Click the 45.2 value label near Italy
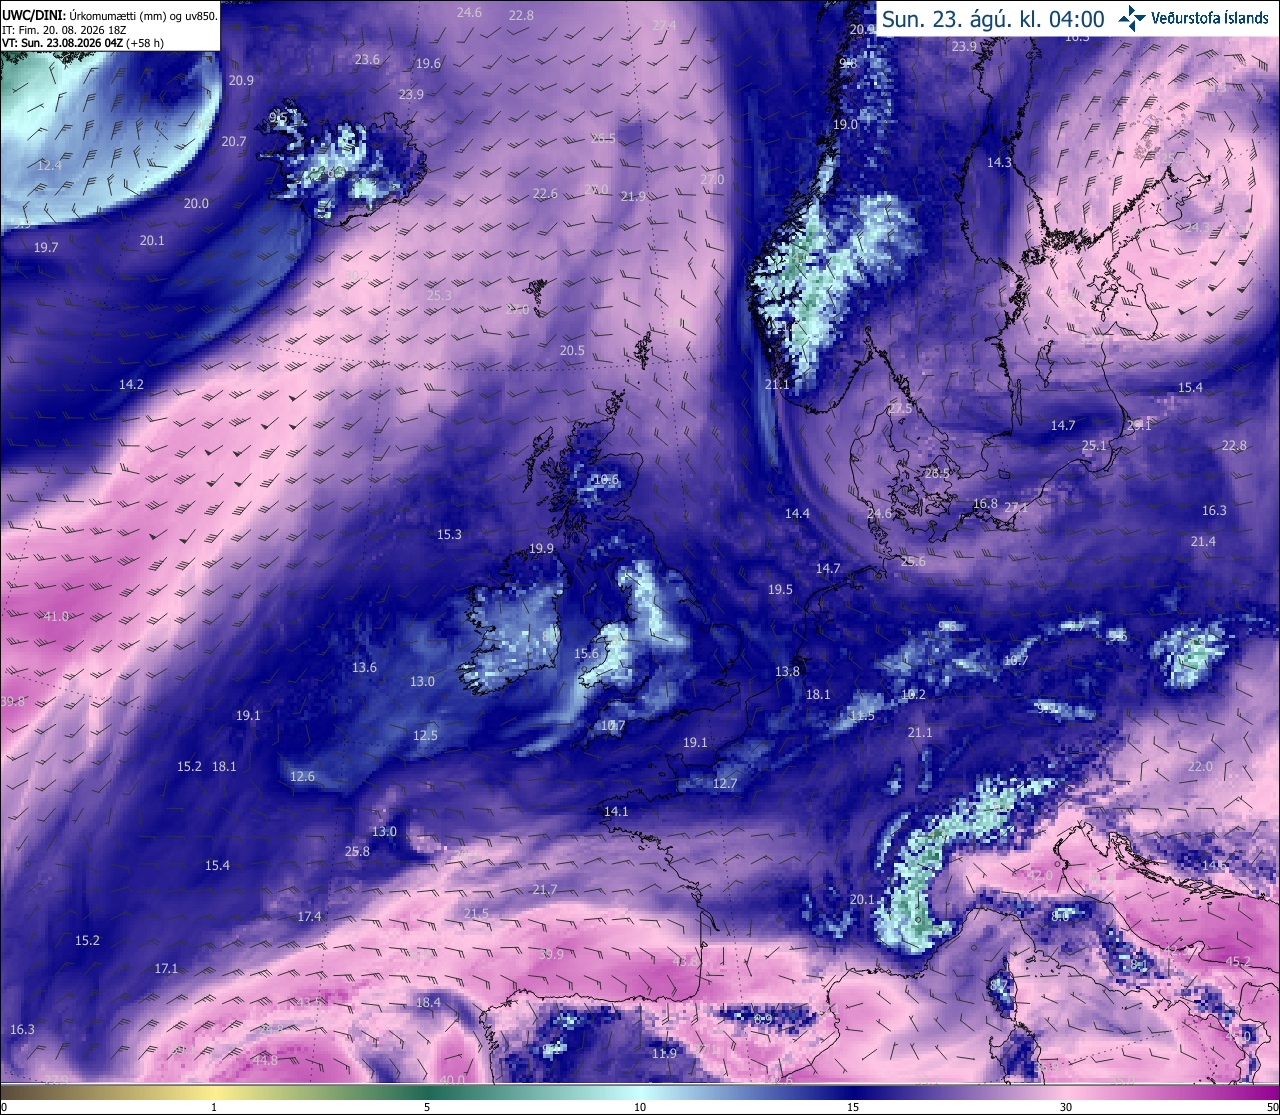The width and height of the screenshot is (1280, 1115). [1238, 961]
